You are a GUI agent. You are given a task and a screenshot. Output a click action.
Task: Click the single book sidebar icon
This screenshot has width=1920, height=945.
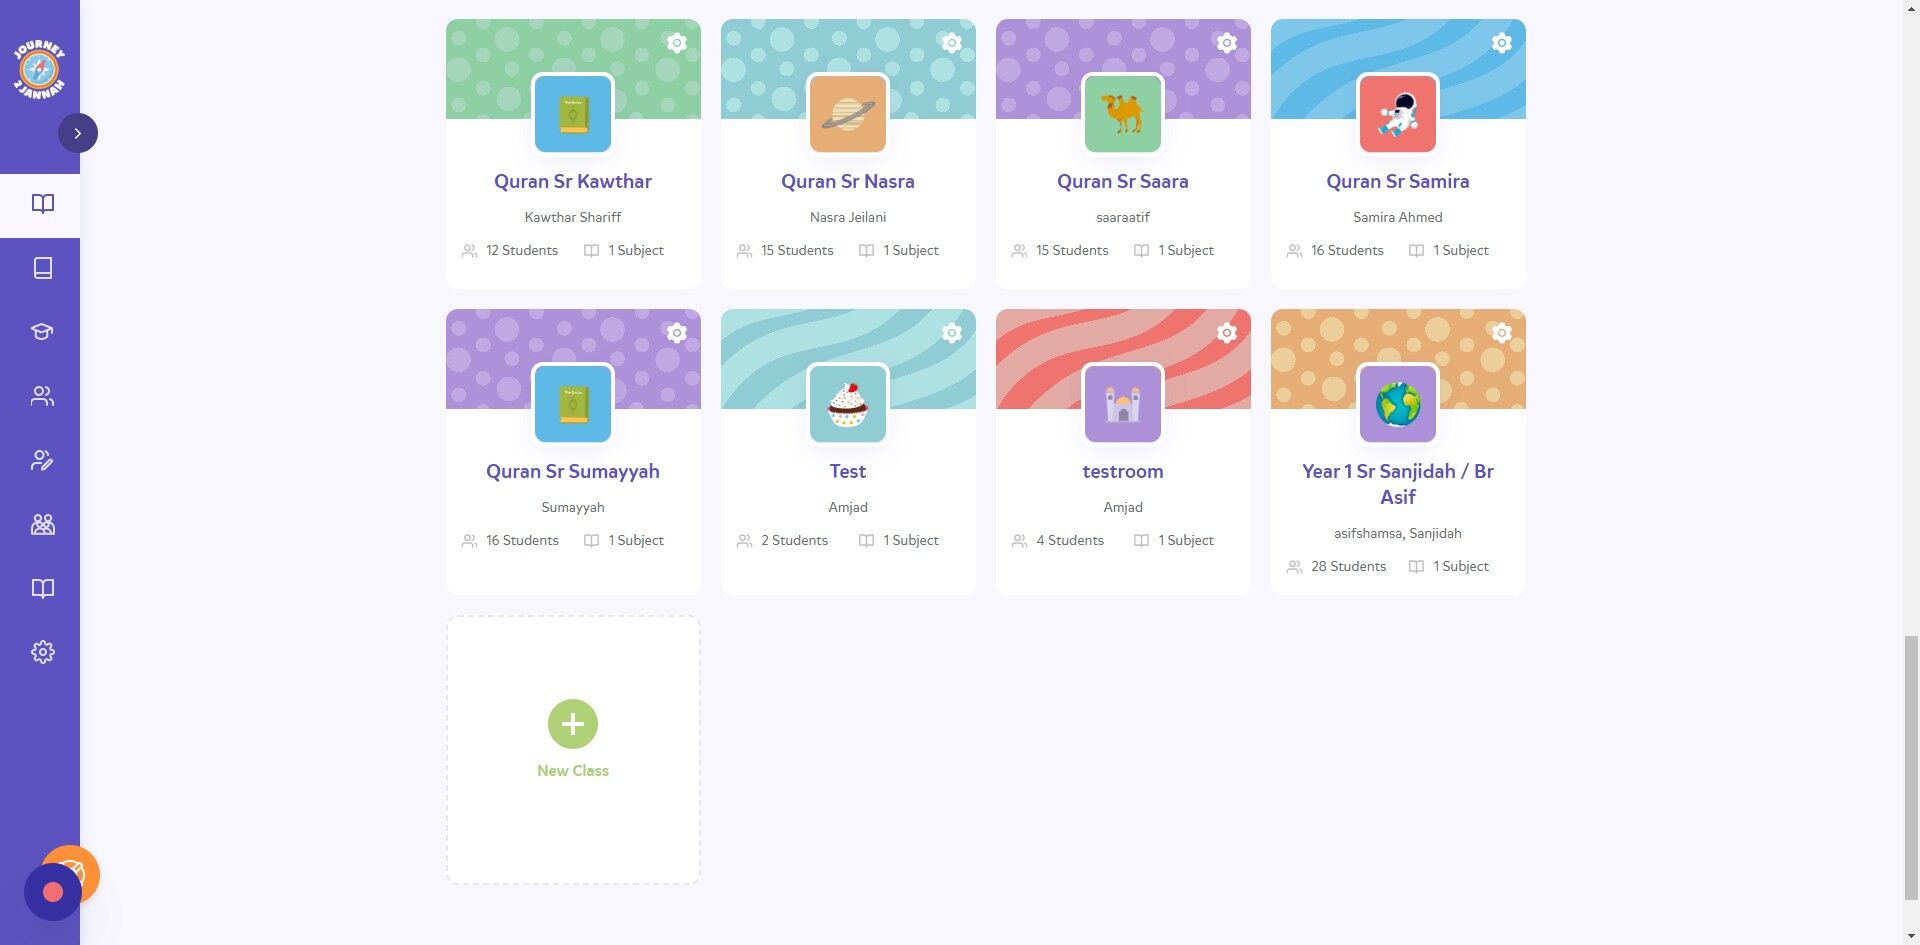point(42,268)
